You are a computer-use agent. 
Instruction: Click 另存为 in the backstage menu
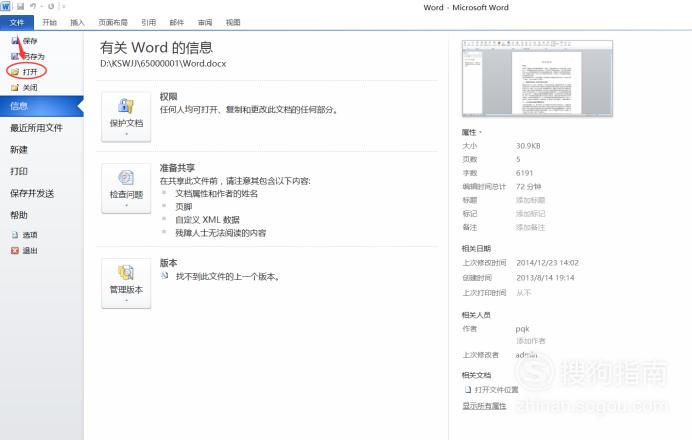pyautogui.click(x=28, y=56)
